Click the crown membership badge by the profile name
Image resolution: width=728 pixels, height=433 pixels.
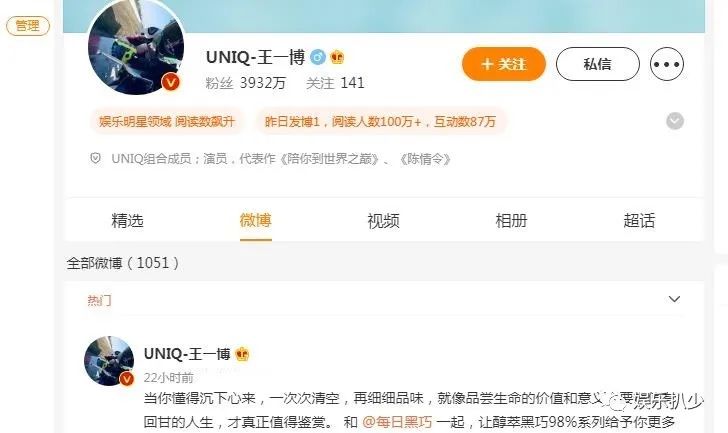coord(338,57)
